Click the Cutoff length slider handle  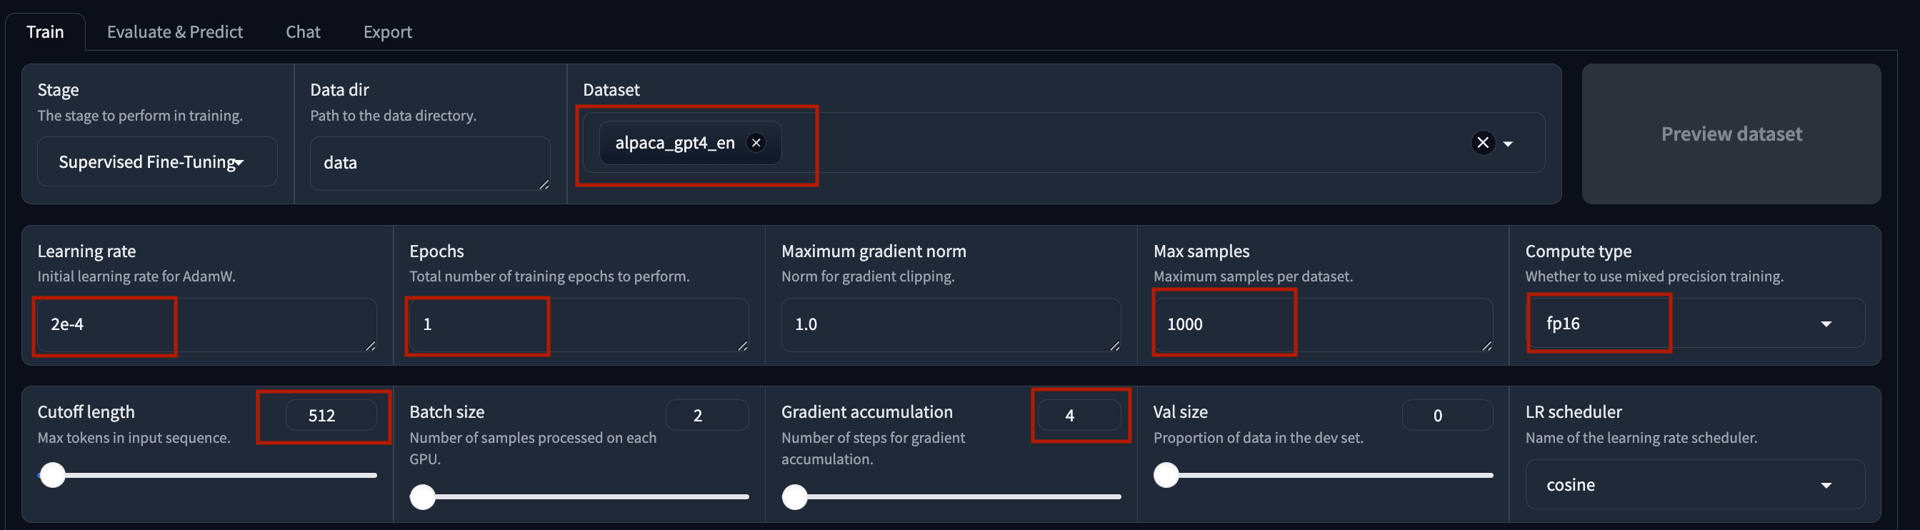(x=53, y=475)
